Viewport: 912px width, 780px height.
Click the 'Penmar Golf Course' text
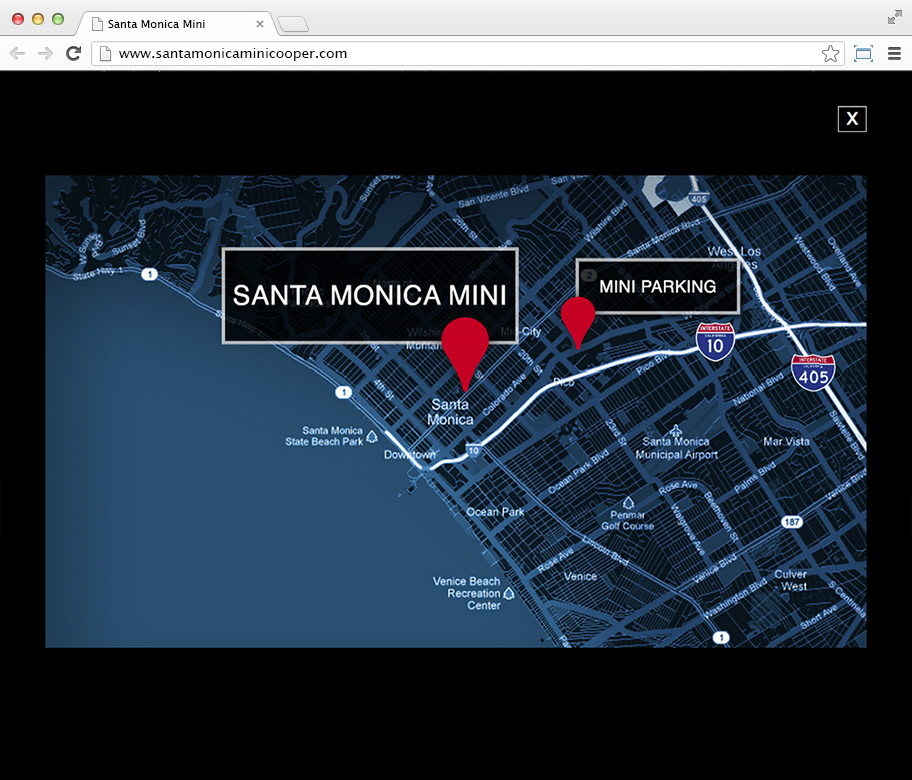point(628,521)
